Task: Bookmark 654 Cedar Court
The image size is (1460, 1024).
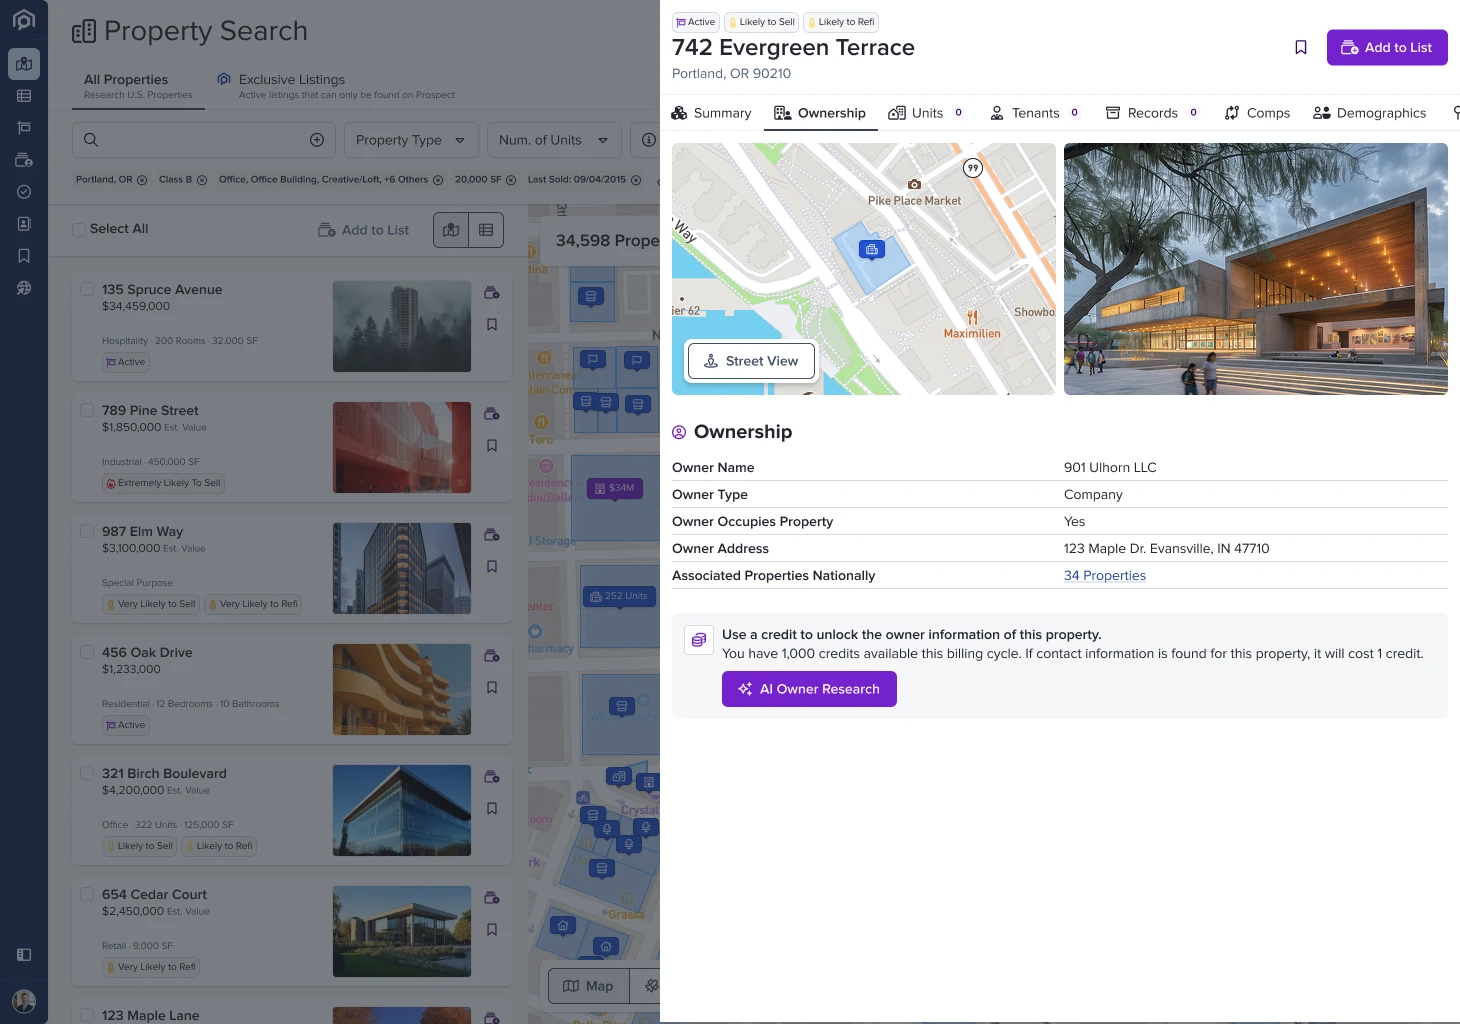Action: (492, 930)
